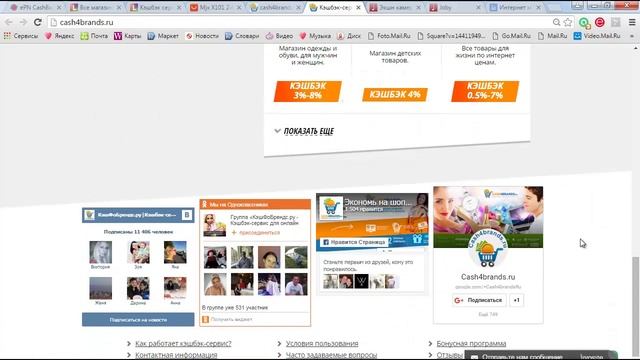Click the КЭШБЭК 4% button

click(395, 94)
